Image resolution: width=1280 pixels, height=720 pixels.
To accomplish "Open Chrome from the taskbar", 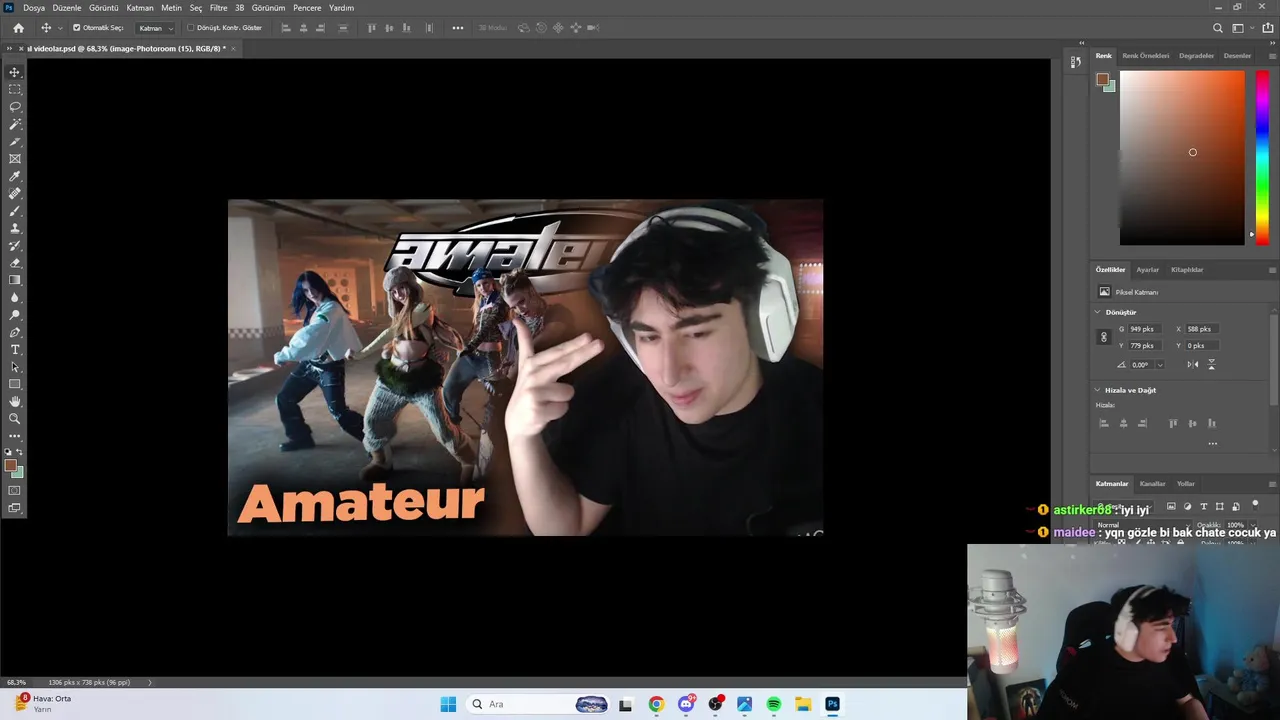I will click(x=656, y=704).
